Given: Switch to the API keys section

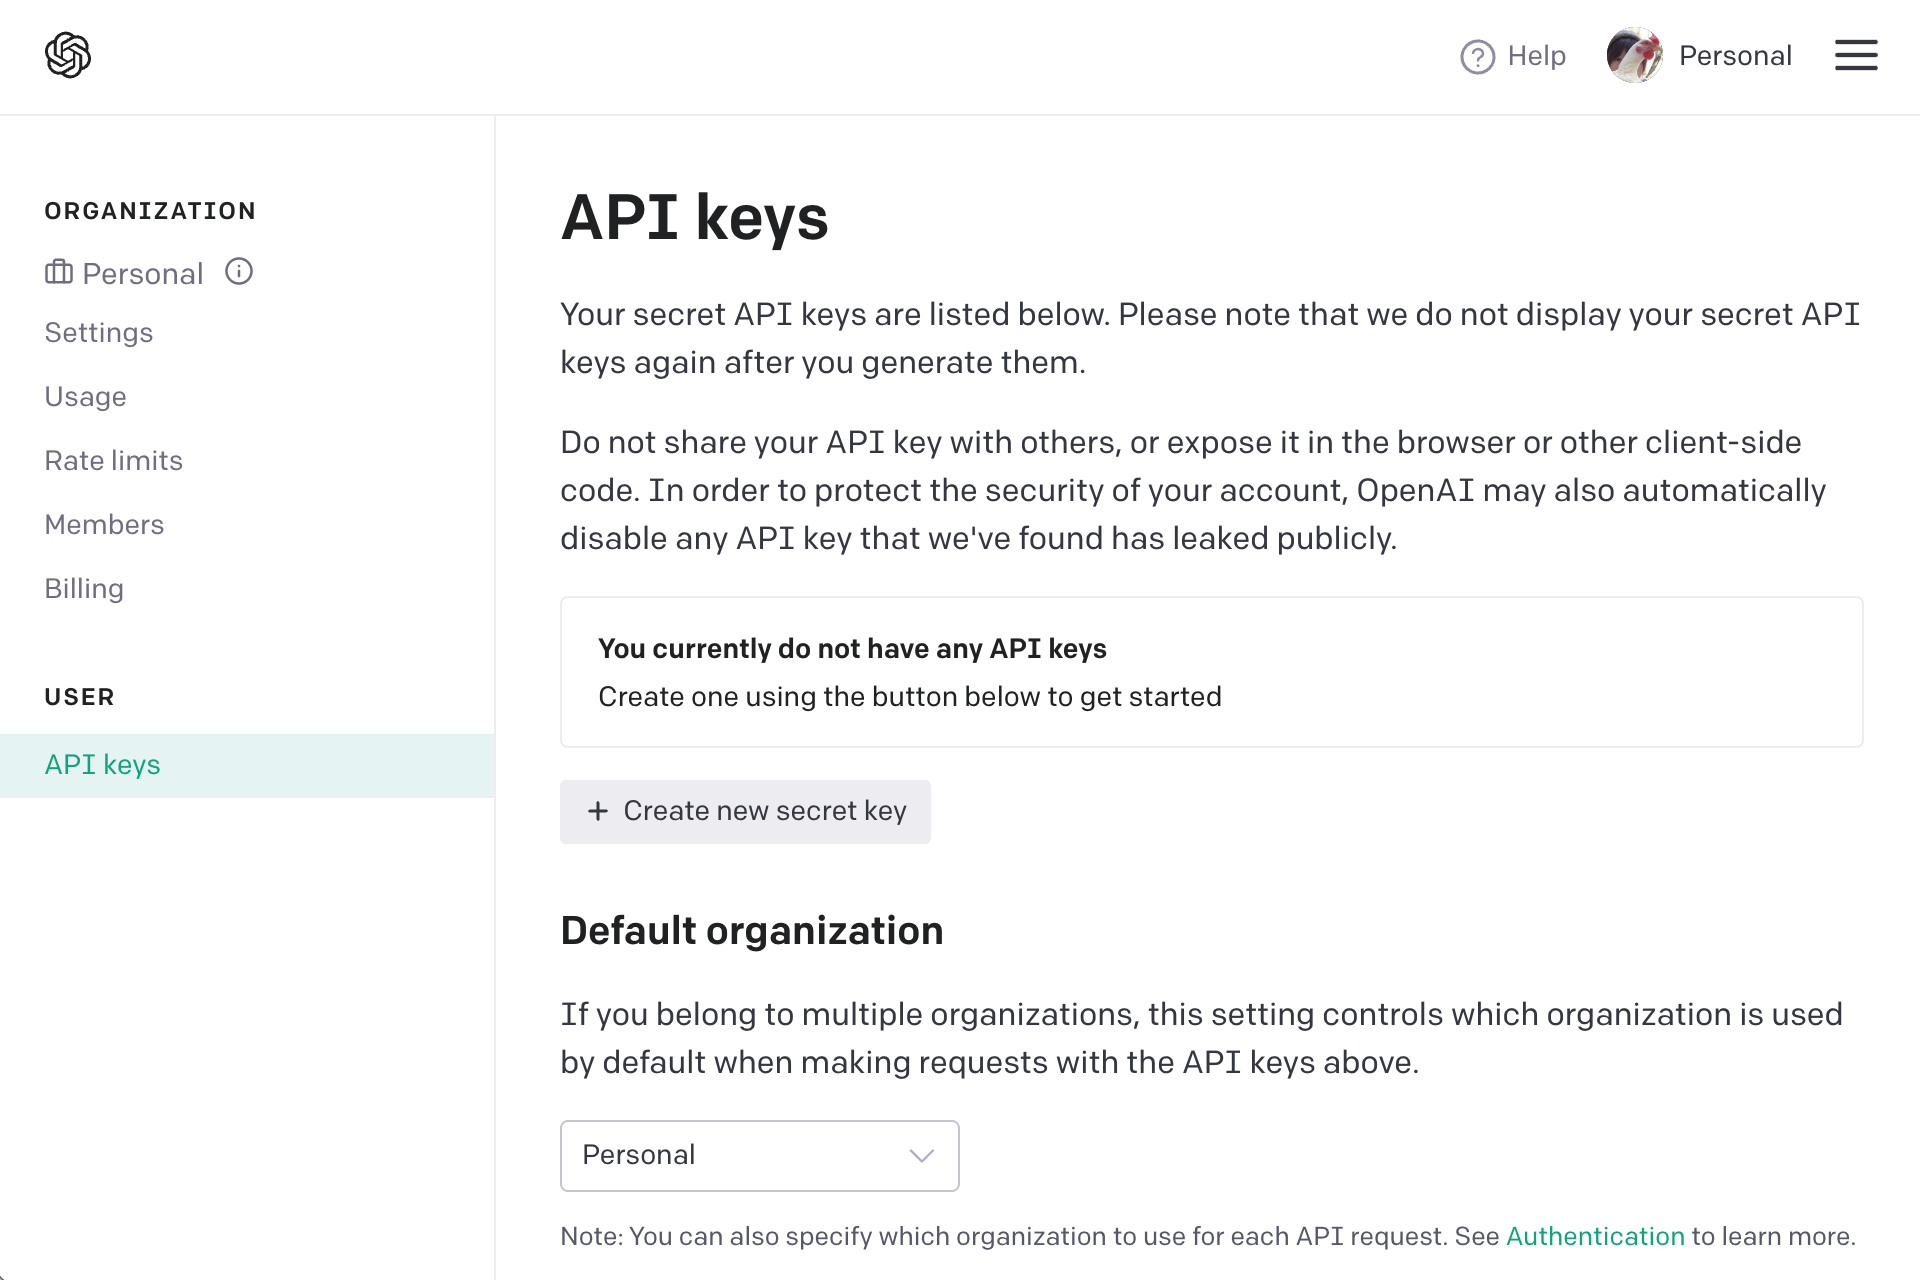Looking at the screenshot, I should (102, 764).
